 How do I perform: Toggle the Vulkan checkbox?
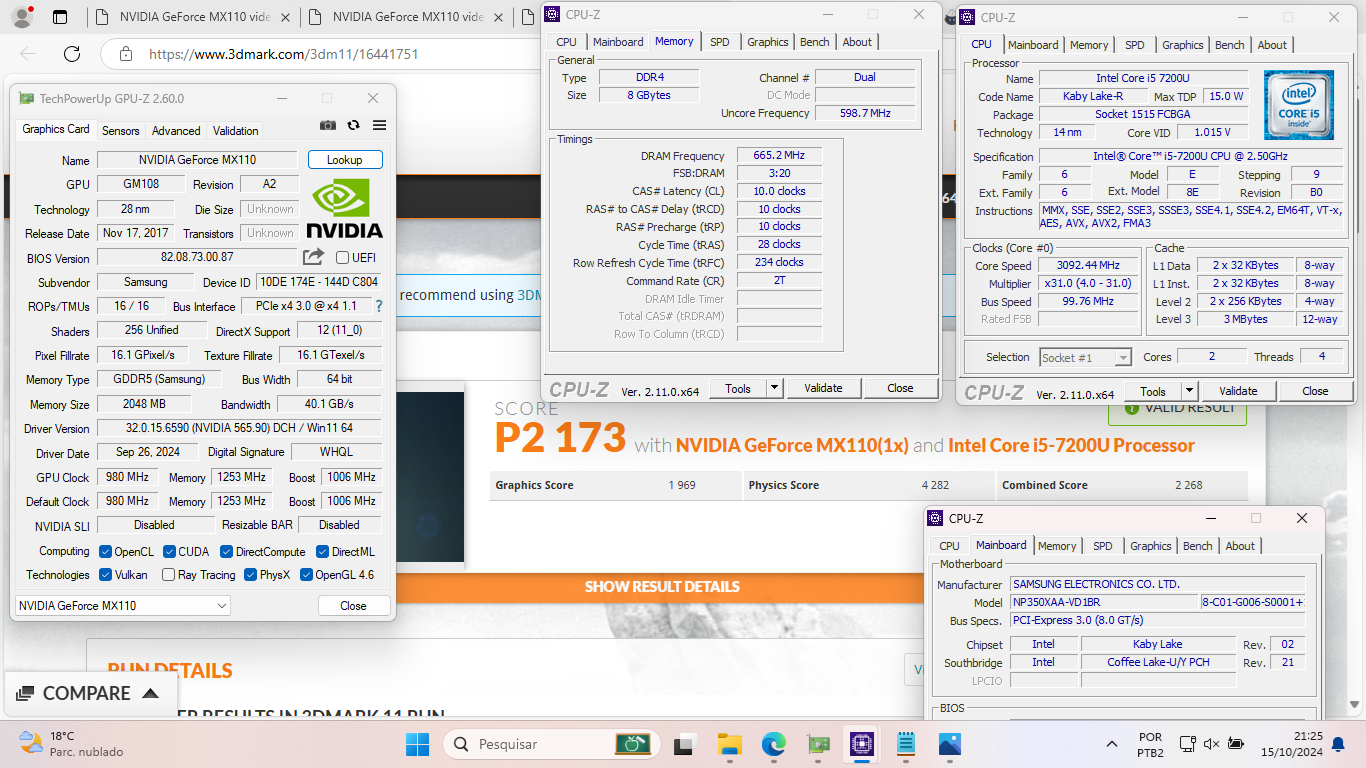click(105, 575)
